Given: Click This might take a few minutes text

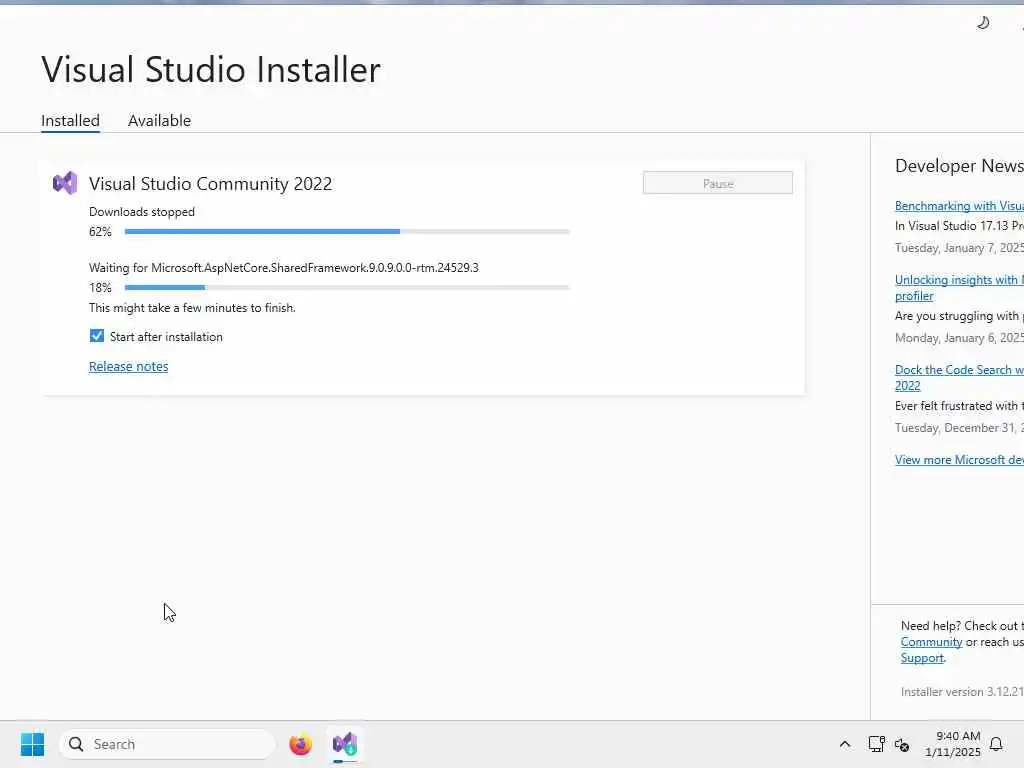Looking at the screenshot, I should tap(192, 308).
